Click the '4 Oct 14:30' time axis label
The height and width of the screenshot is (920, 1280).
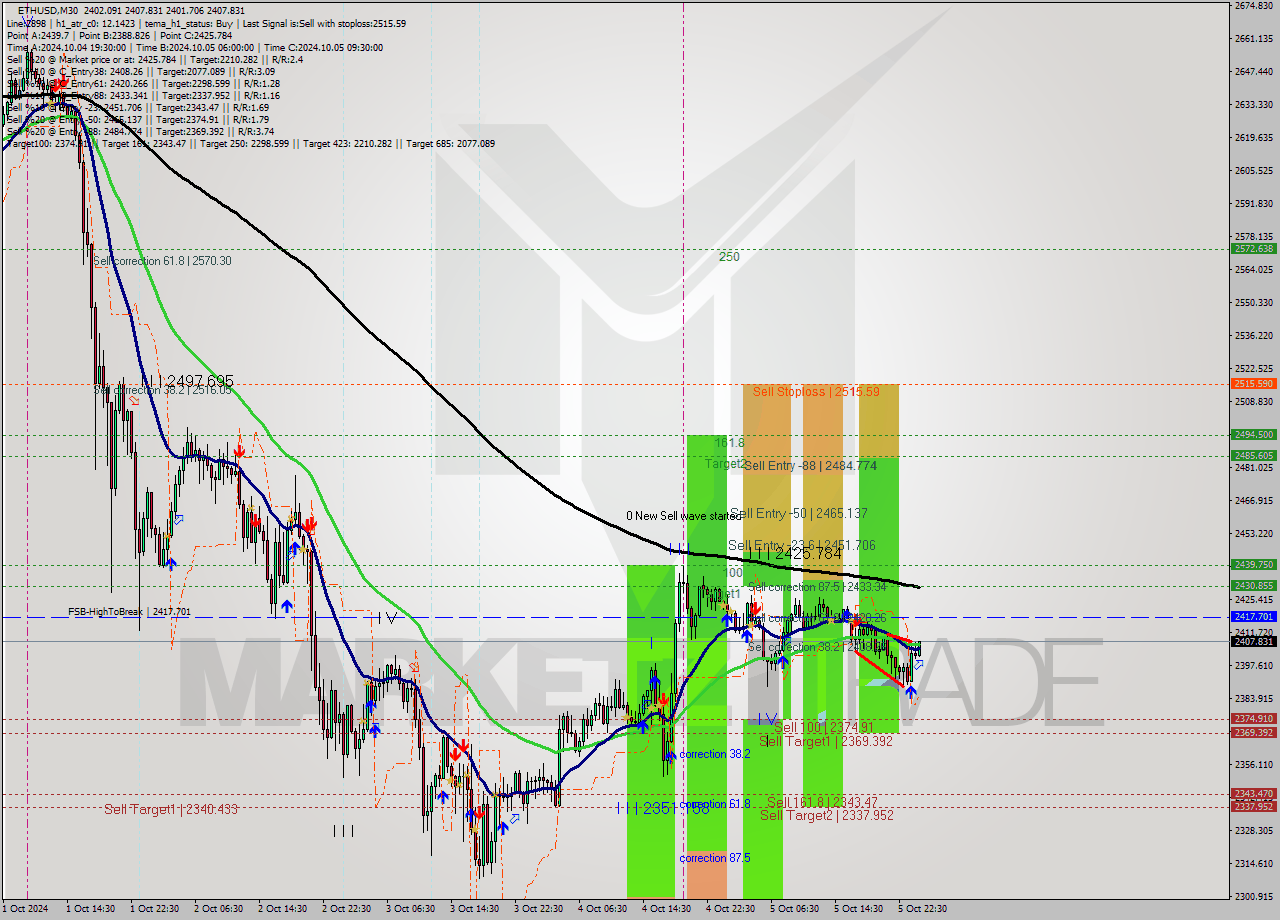(666, 909)
